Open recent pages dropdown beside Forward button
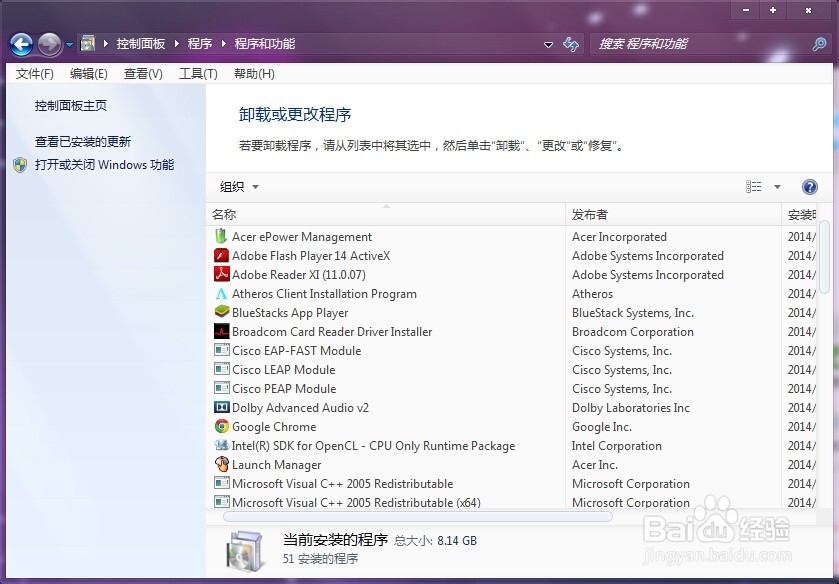 tap(70, 44)
